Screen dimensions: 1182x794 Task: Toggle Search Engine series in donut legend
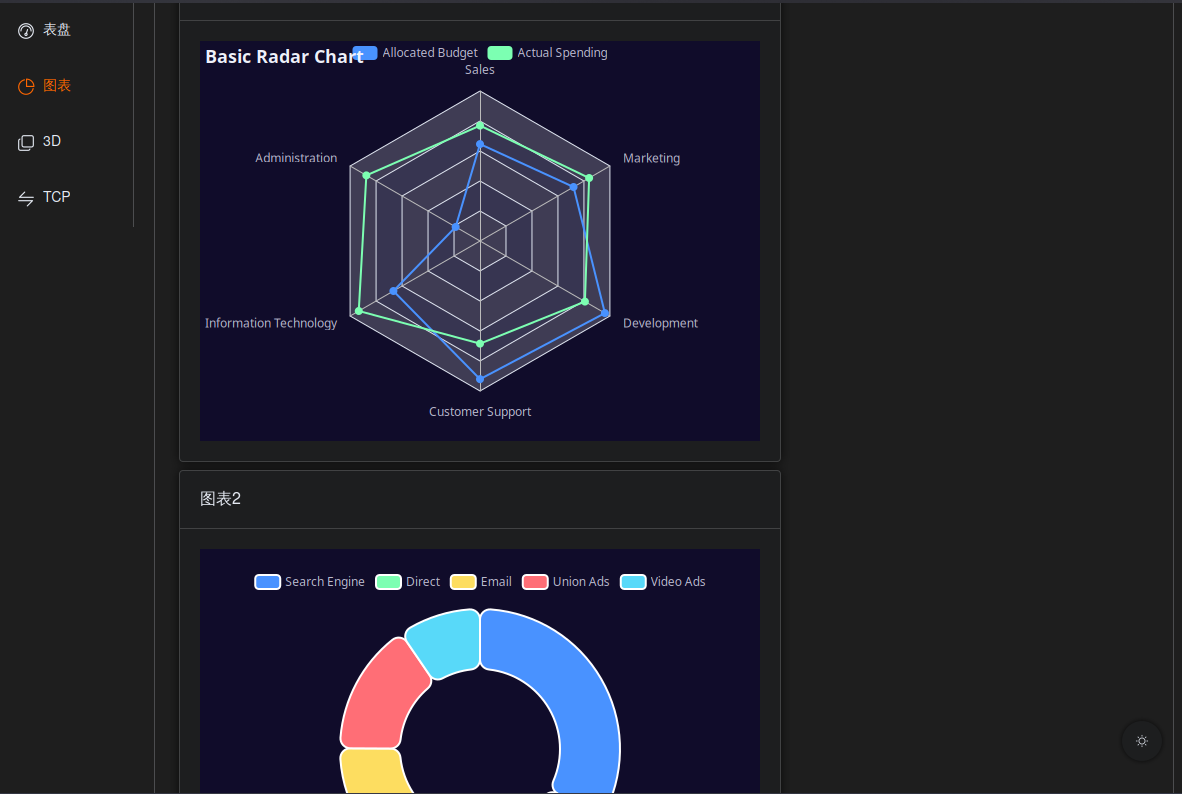coord(309,581)
